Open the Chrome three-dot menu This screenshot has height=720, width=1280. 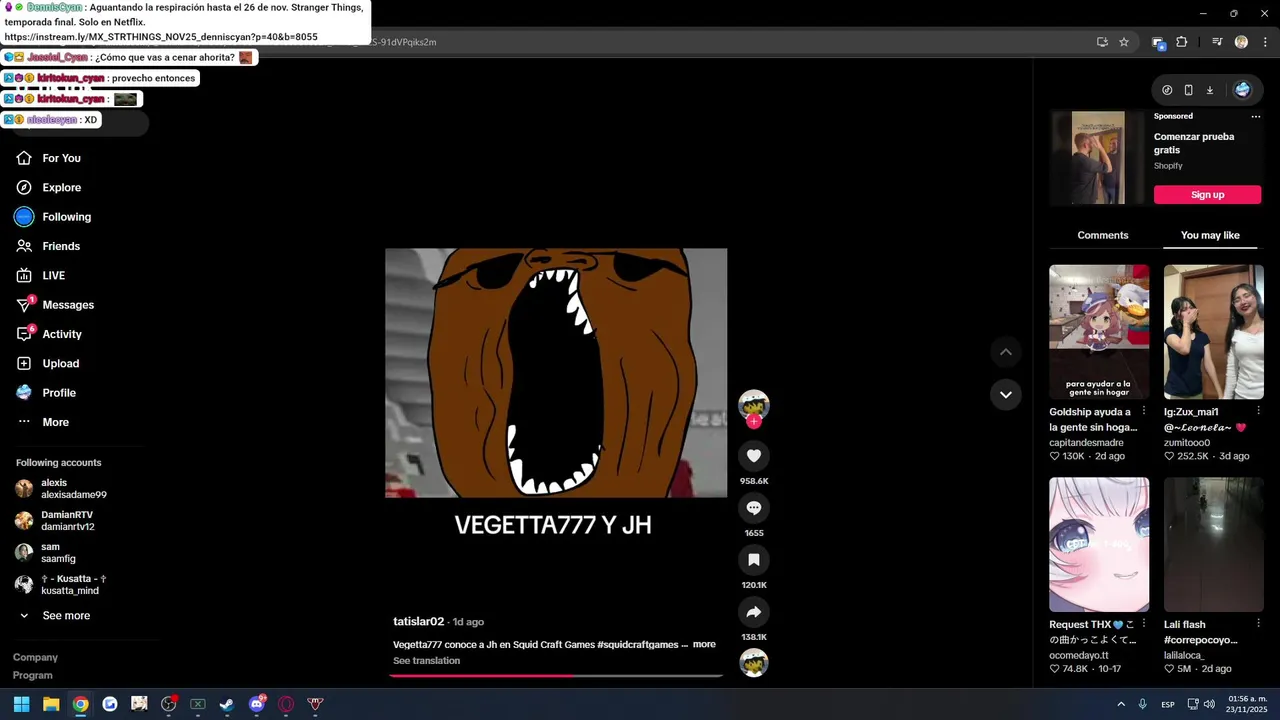pos(1264,42)
